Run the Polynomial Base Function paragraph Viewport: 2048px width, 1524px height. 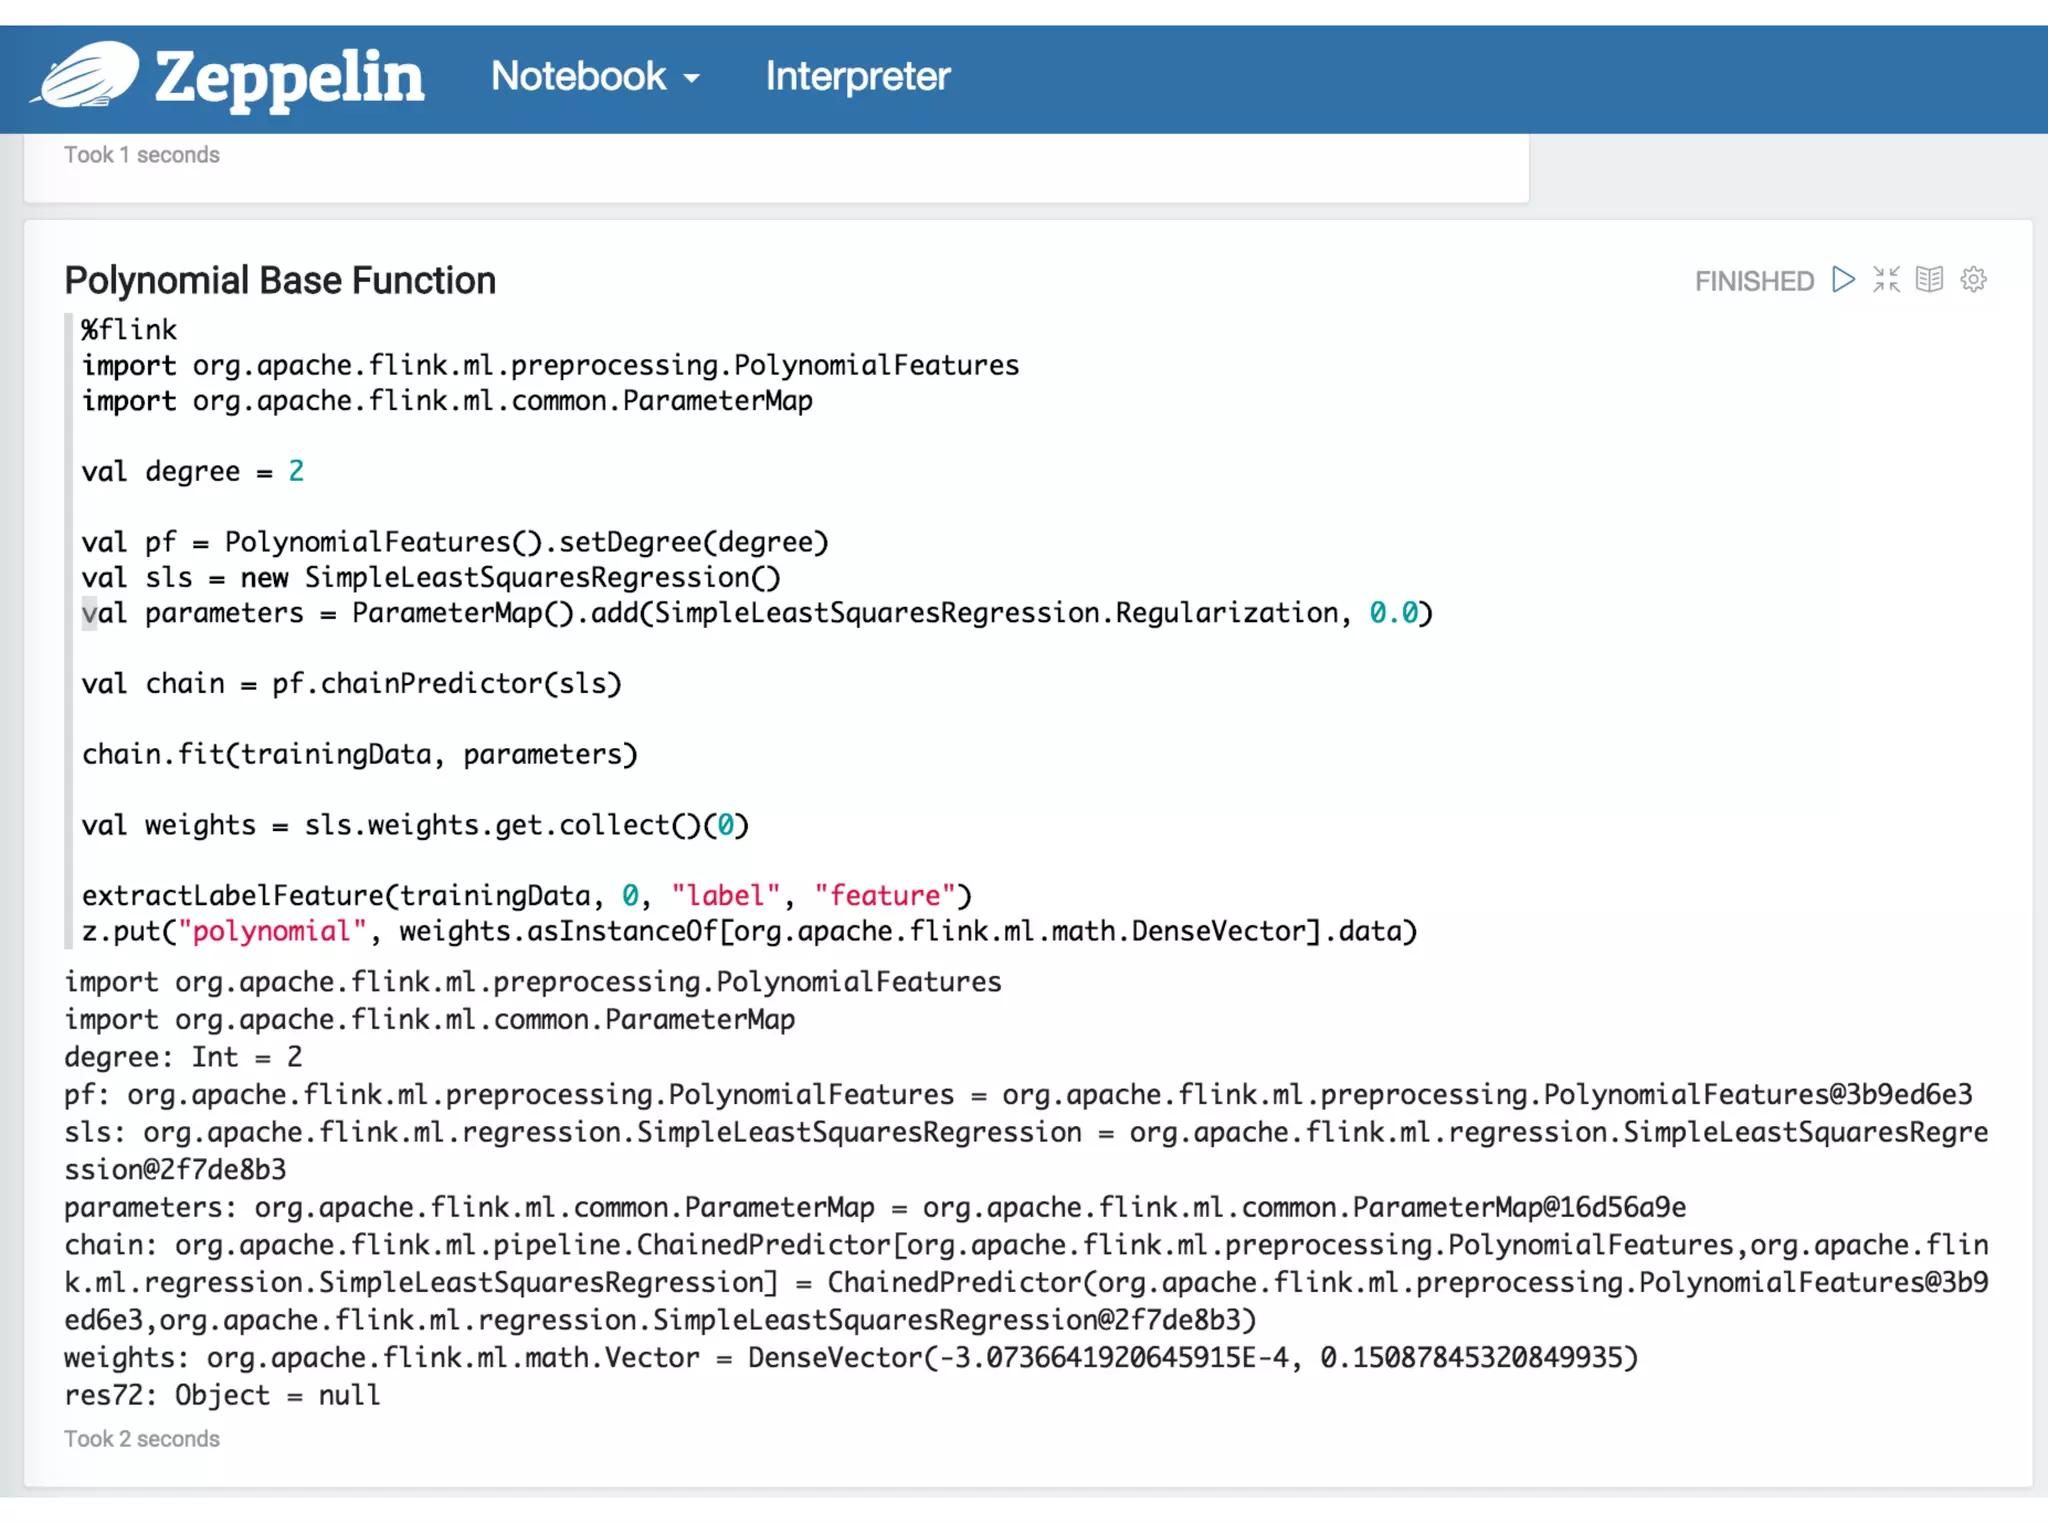(x=1843, y=279)
